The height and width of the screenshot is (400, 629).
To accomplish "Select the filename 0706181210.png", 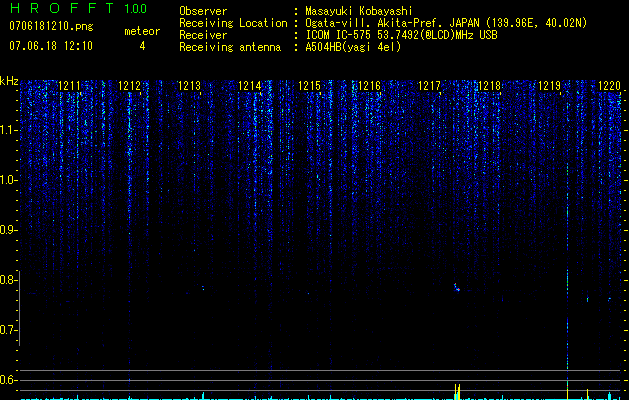I will pyautogui.click(x=51, y=27).
